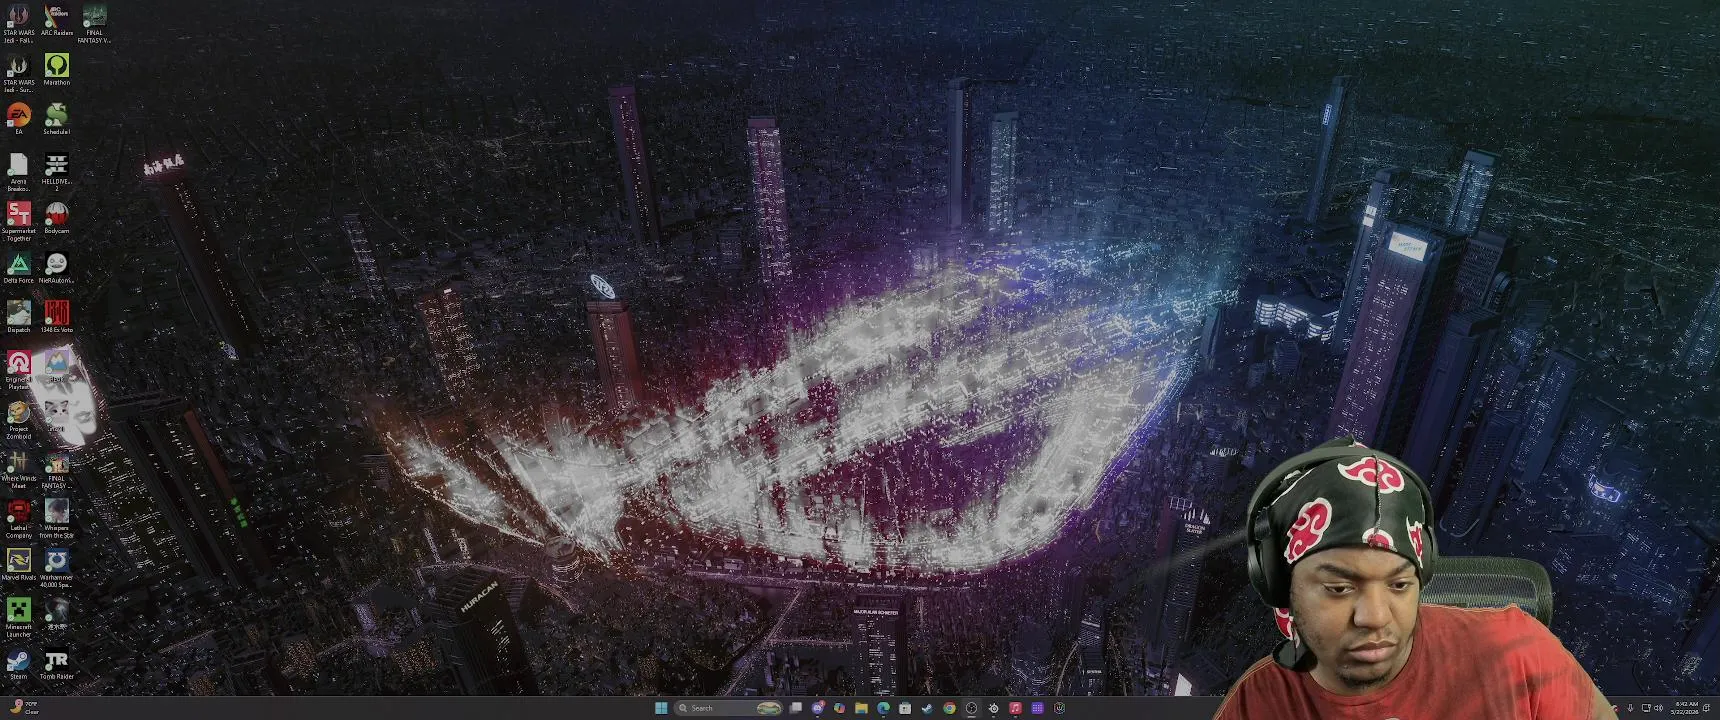The image size is (1720, 720).
Task: Open File Explorer from the taskbar
Action: 861,708
